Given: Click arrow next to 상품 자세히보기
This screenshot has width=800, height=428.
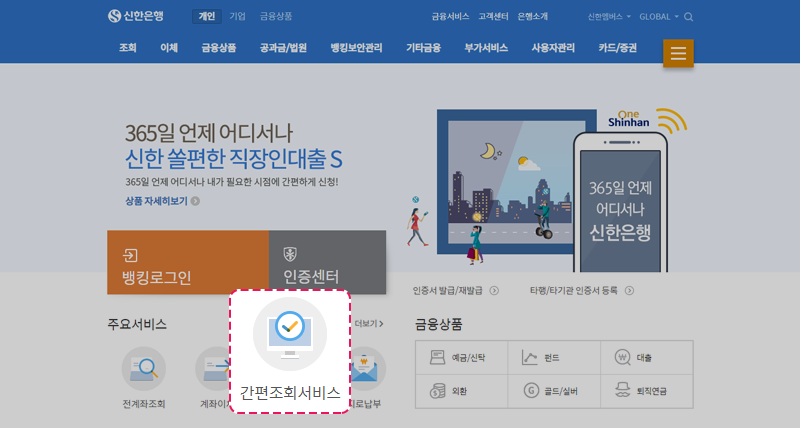Looking at the screenshot, I should (x=195, y=202).
